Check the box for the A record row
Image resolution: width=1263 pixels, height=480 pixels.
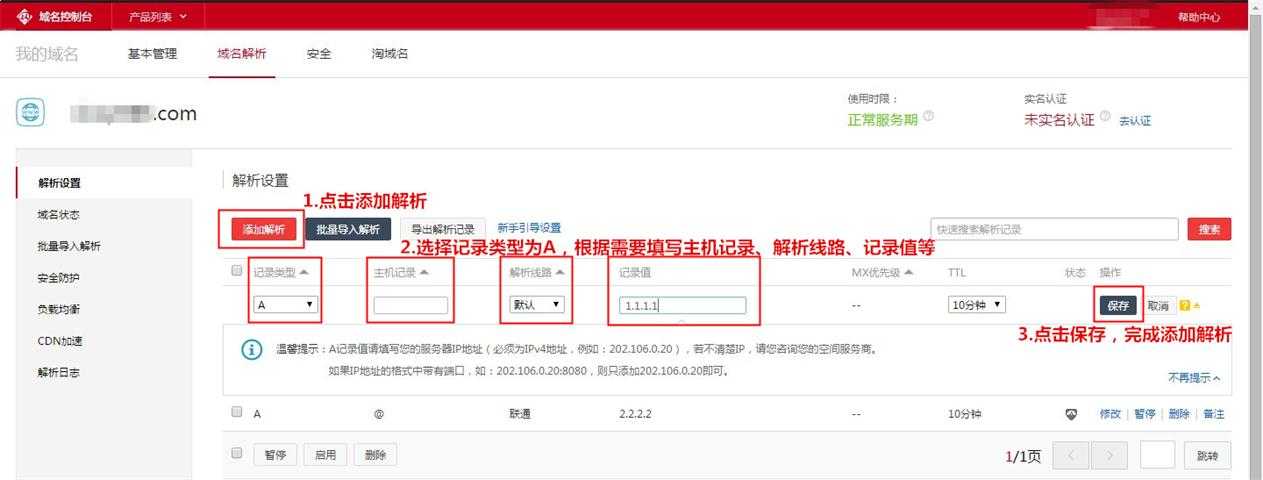pyautogui.click(x=237, y=412)
